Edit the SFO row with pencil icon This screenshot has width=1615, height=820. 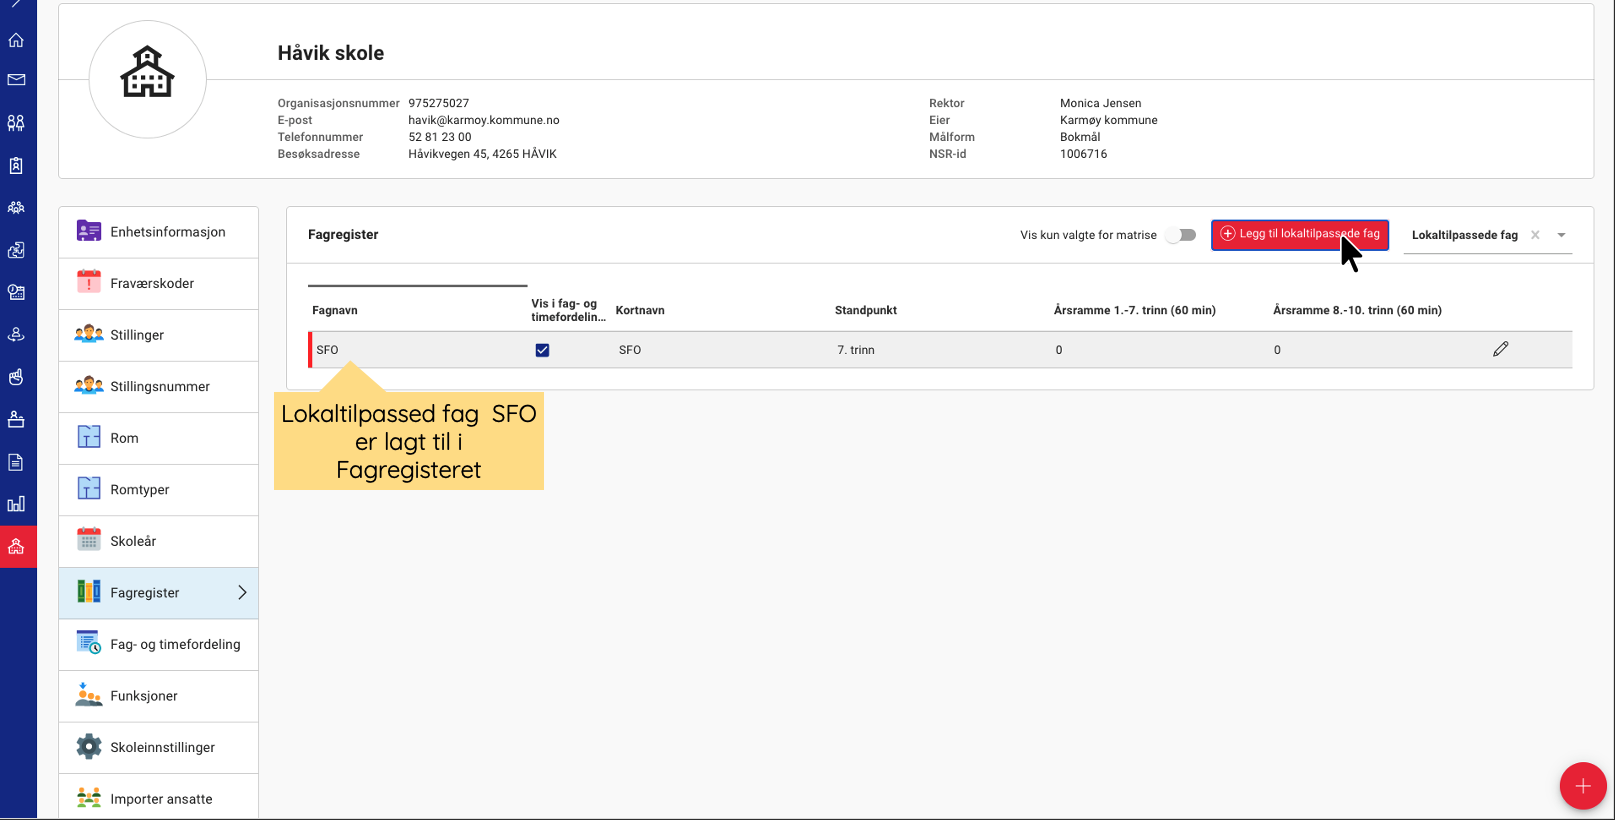1501,349
